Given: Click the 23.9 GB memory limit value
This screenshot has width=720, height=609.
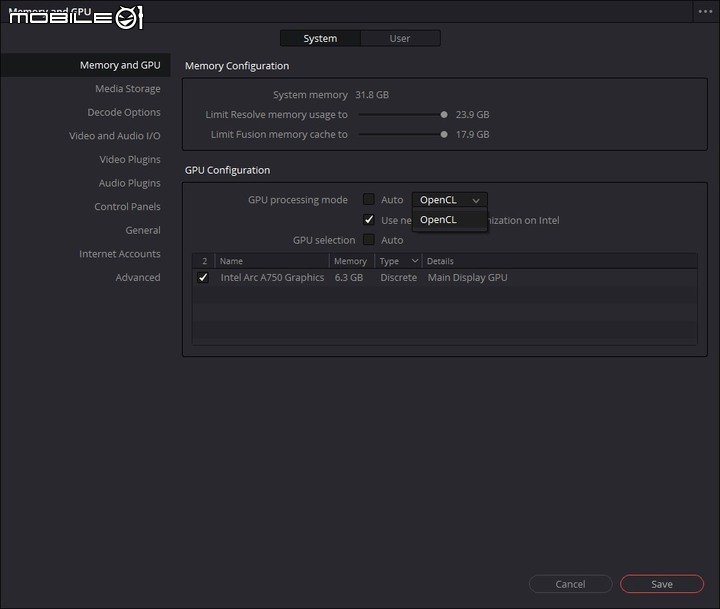Looking at the screenshot, I should [x=472, y=115].
